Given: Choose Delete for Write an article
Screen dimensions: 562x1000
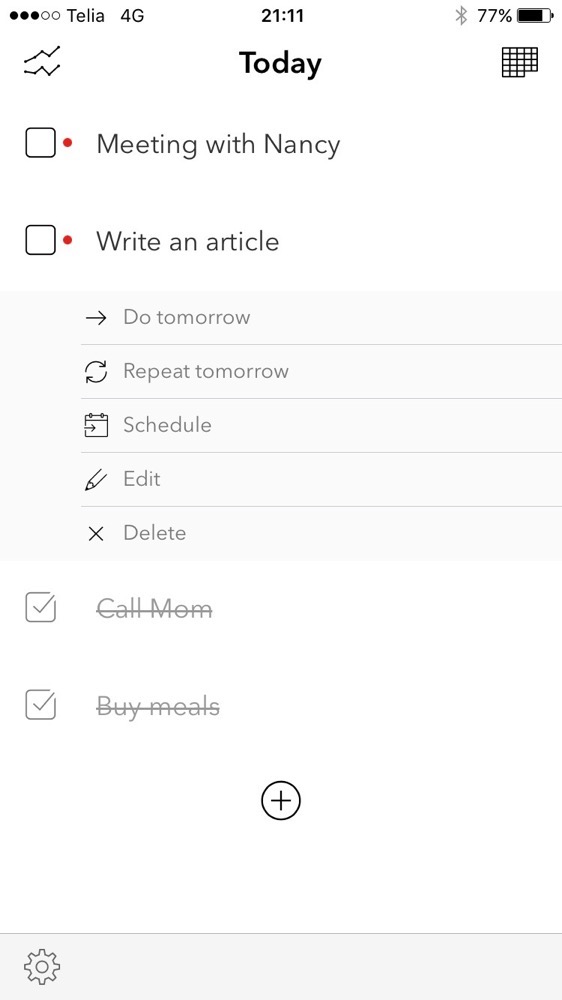Looking at the screenshot, I should point(322,534).
